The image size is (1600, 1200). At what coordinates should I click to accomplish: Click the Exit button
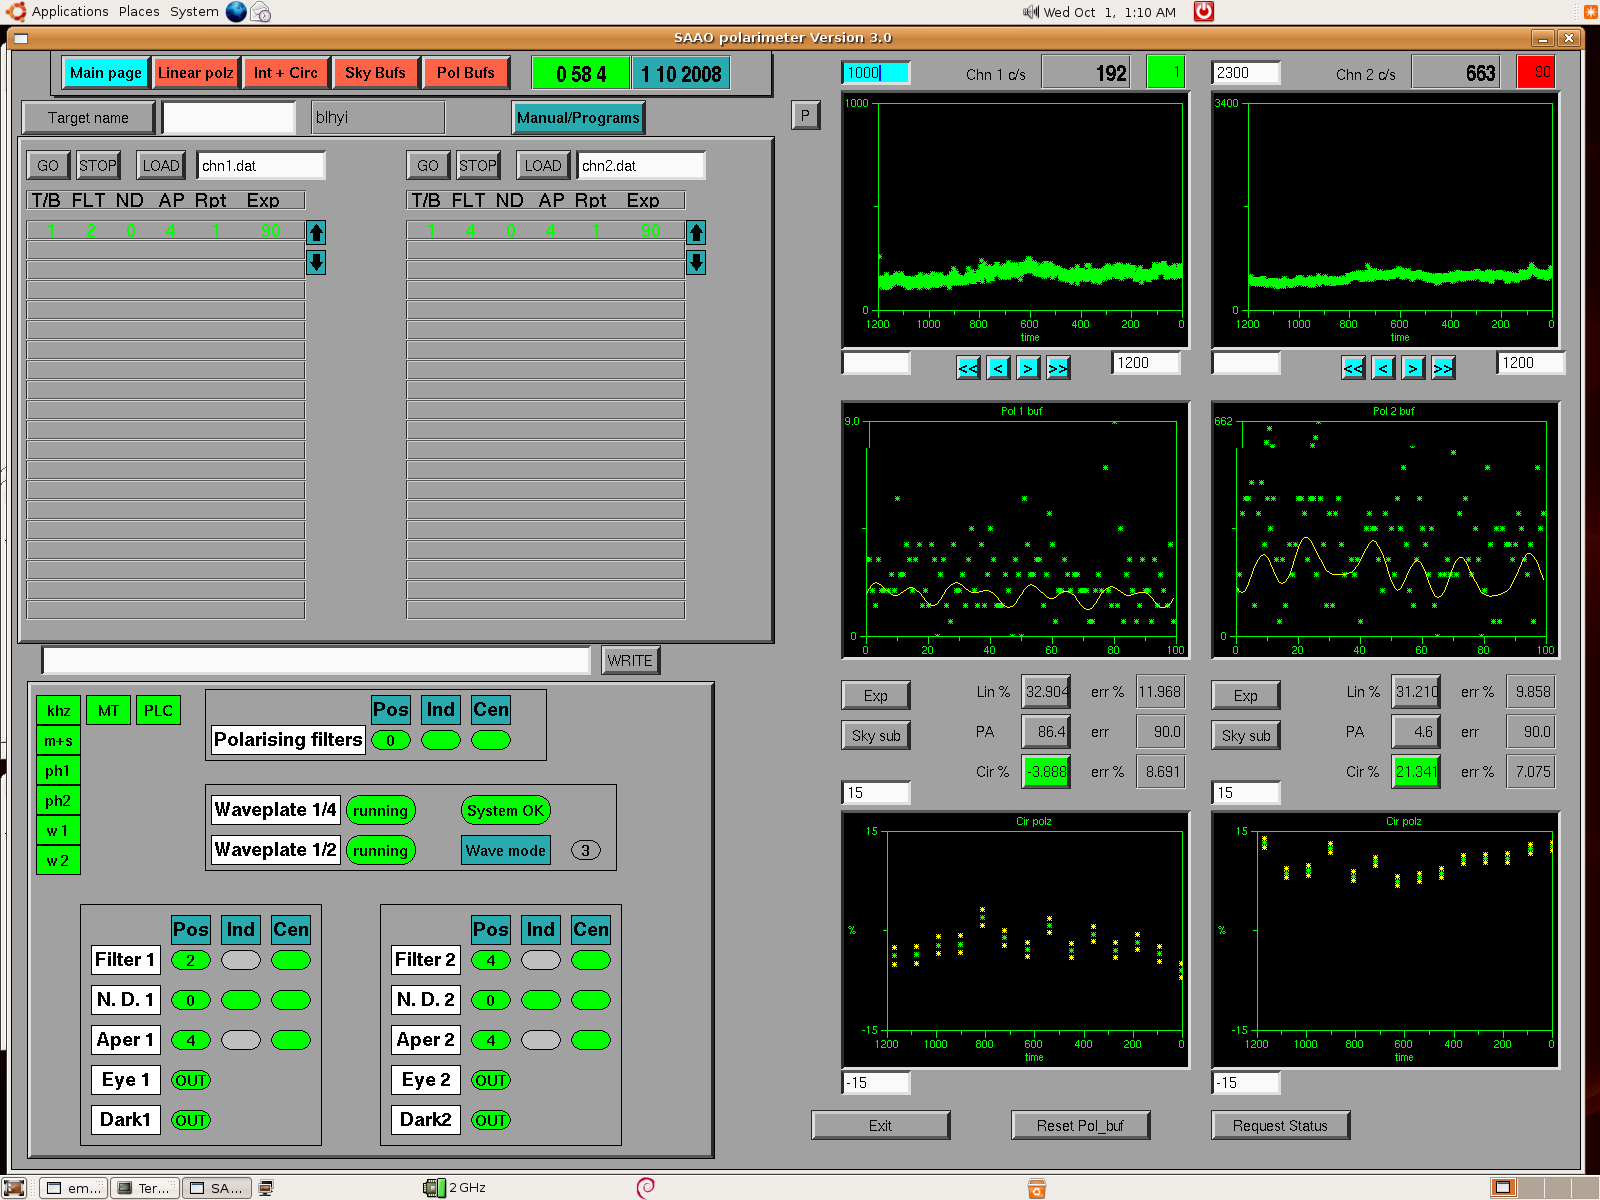pos(880,1126)
